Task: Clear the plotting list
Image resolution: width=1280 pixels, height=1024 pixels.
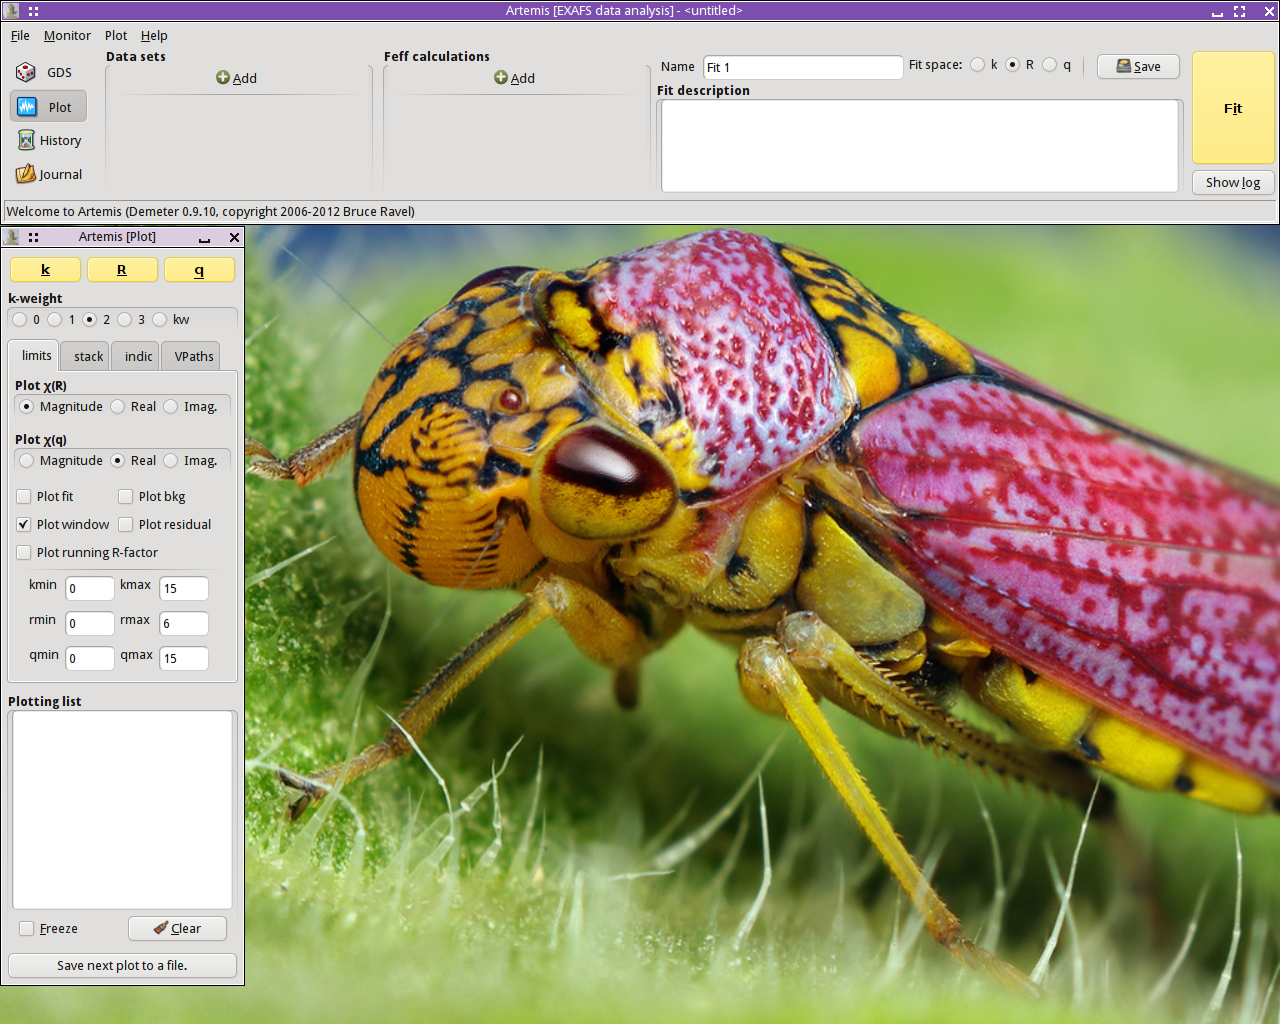Action: pyautogui.click(x=177, y=929)
